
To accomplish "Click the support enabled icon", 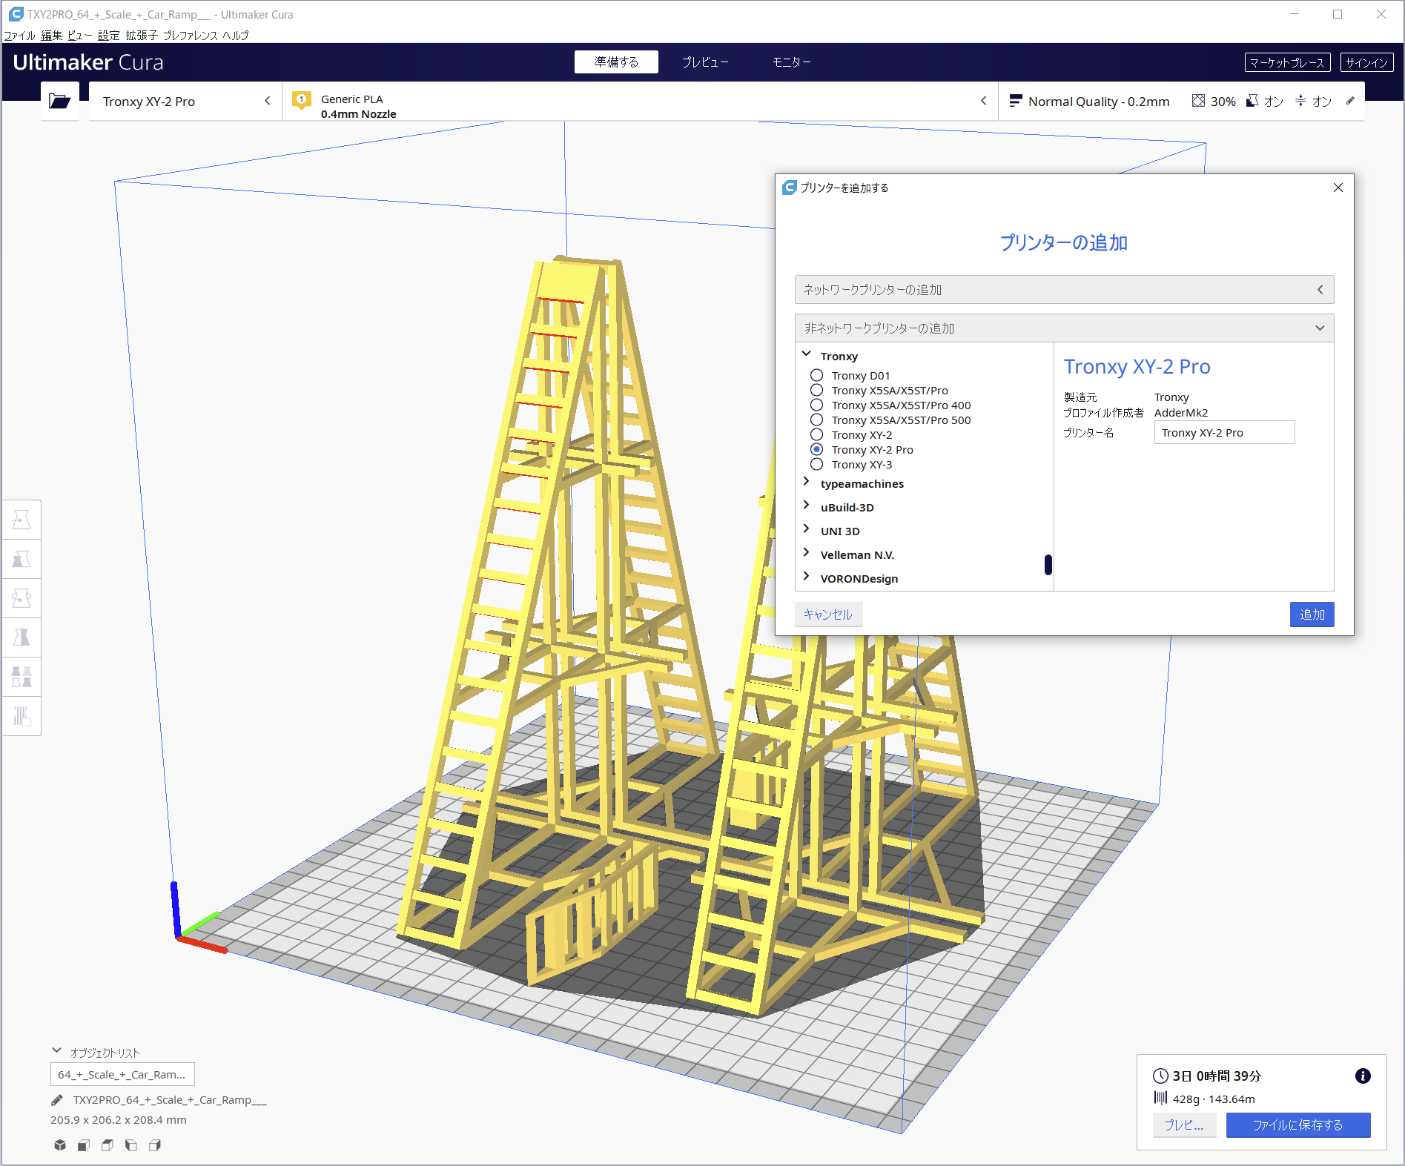I will [1252, 101].
